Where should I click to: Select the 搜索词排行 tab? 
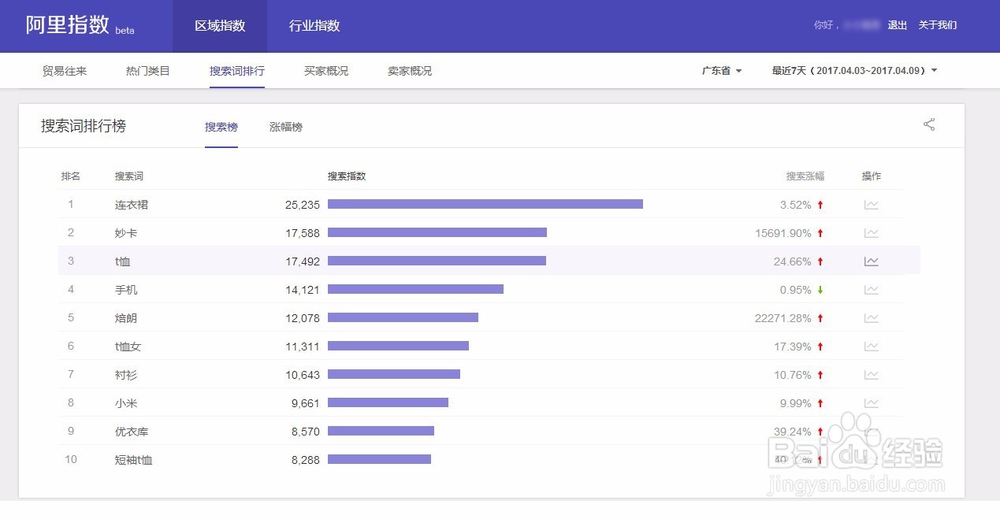237,71
